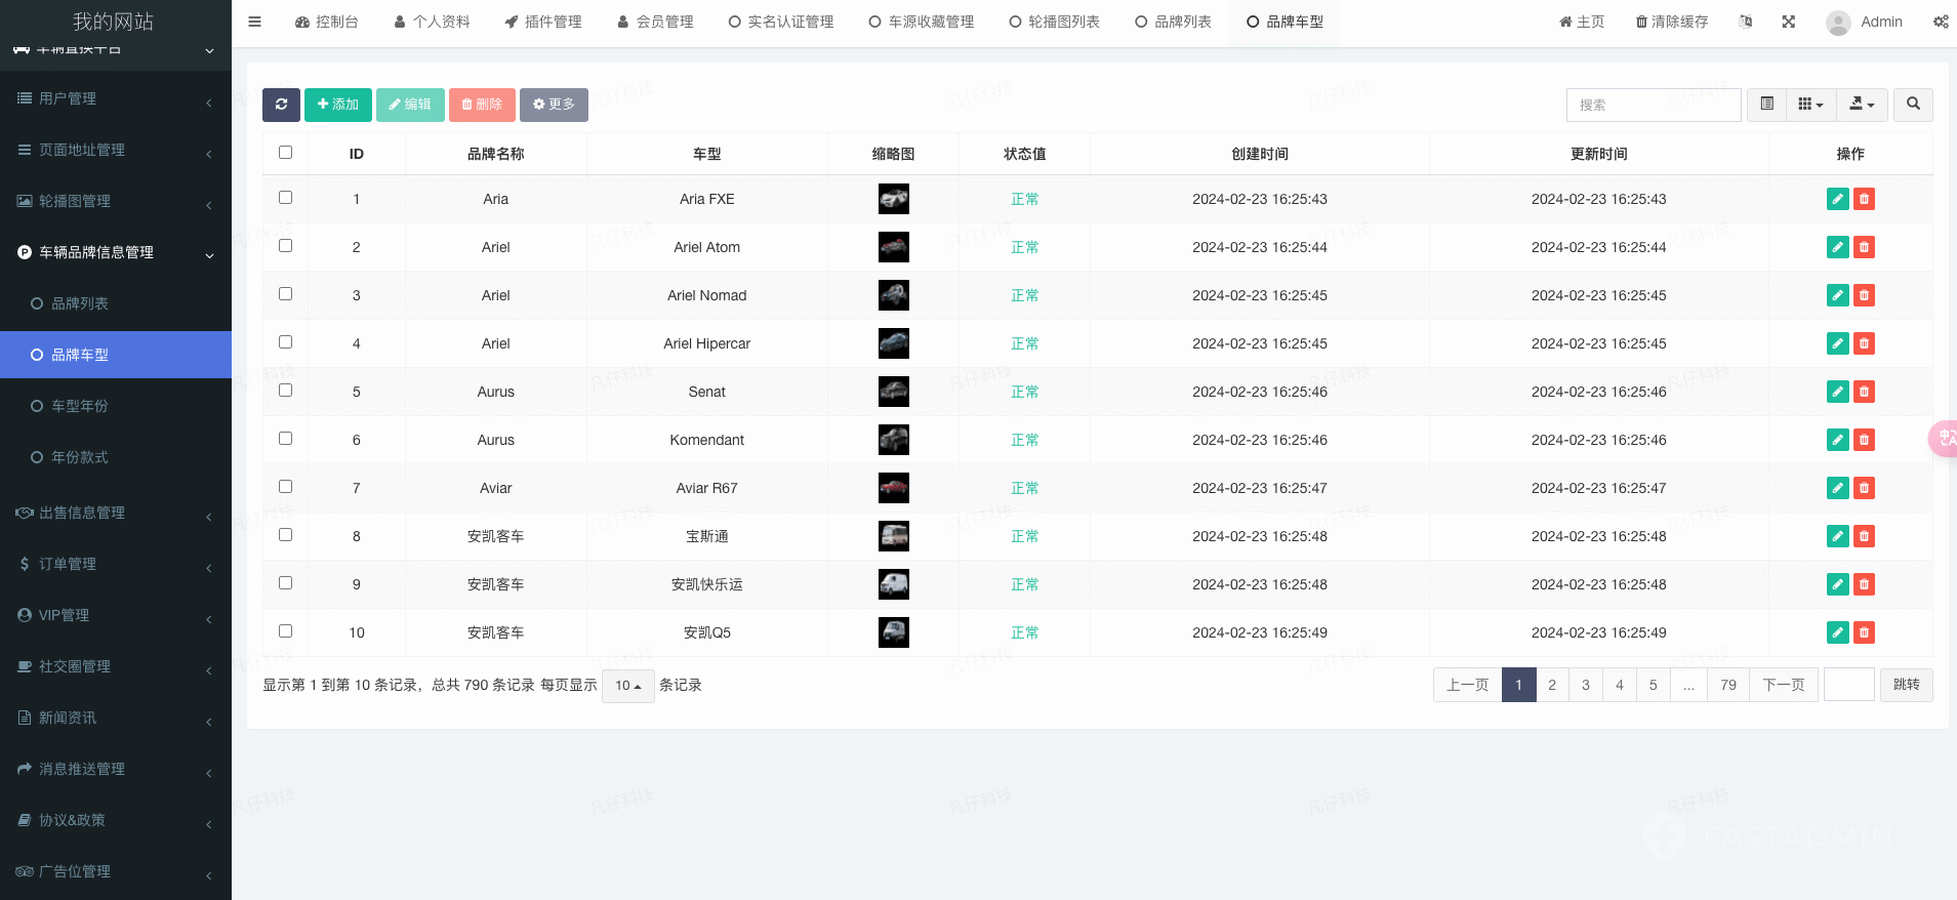Toggle table card view icon

click(1767, 104)
